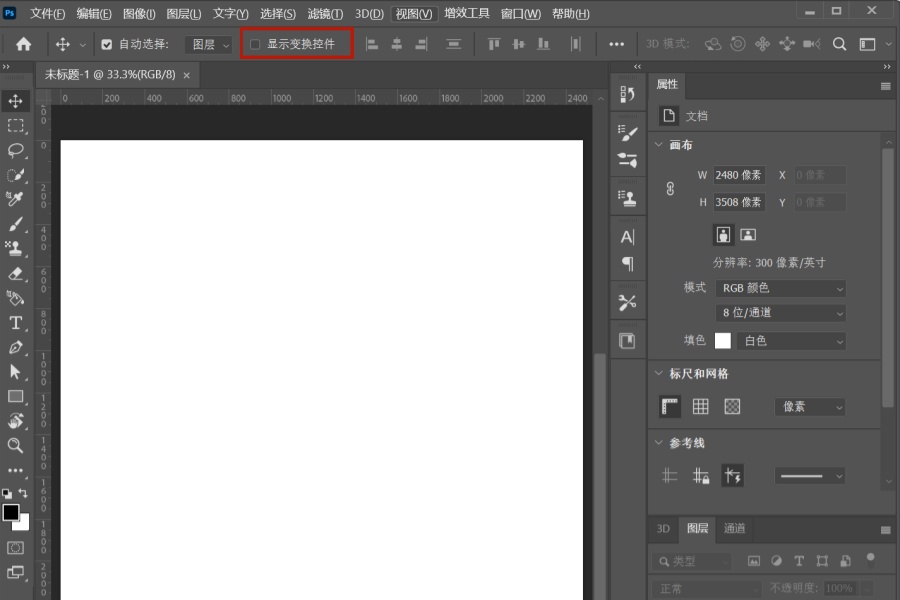Viewport: 900px width, 600px height.
Task: Select the Quick Selection tool
Action: (15, 175)
